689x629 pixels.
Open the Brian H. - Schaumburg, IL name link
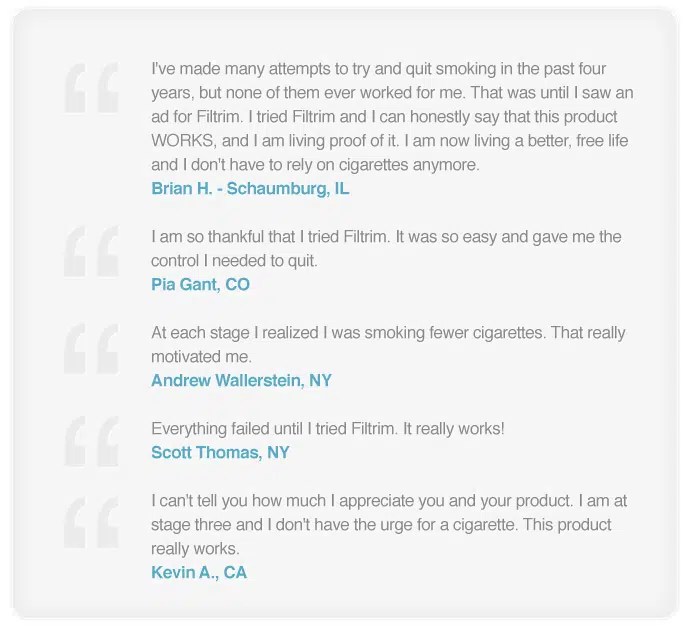tap(250, 189)
